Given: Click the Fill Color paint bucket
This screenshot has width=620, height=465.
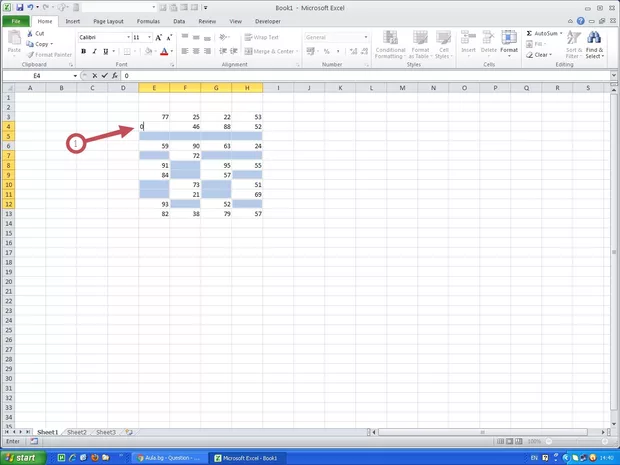Looking at the screenshot, I should pos(148,51).
